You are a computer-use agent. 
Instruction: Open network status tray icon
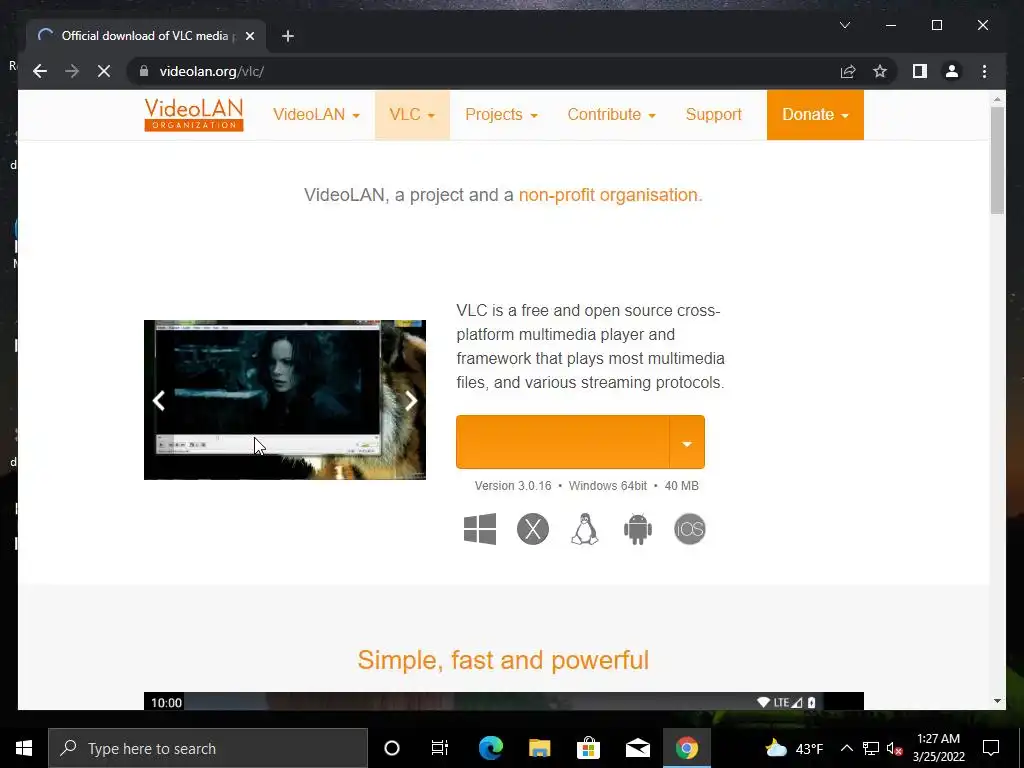pos(871,748)
